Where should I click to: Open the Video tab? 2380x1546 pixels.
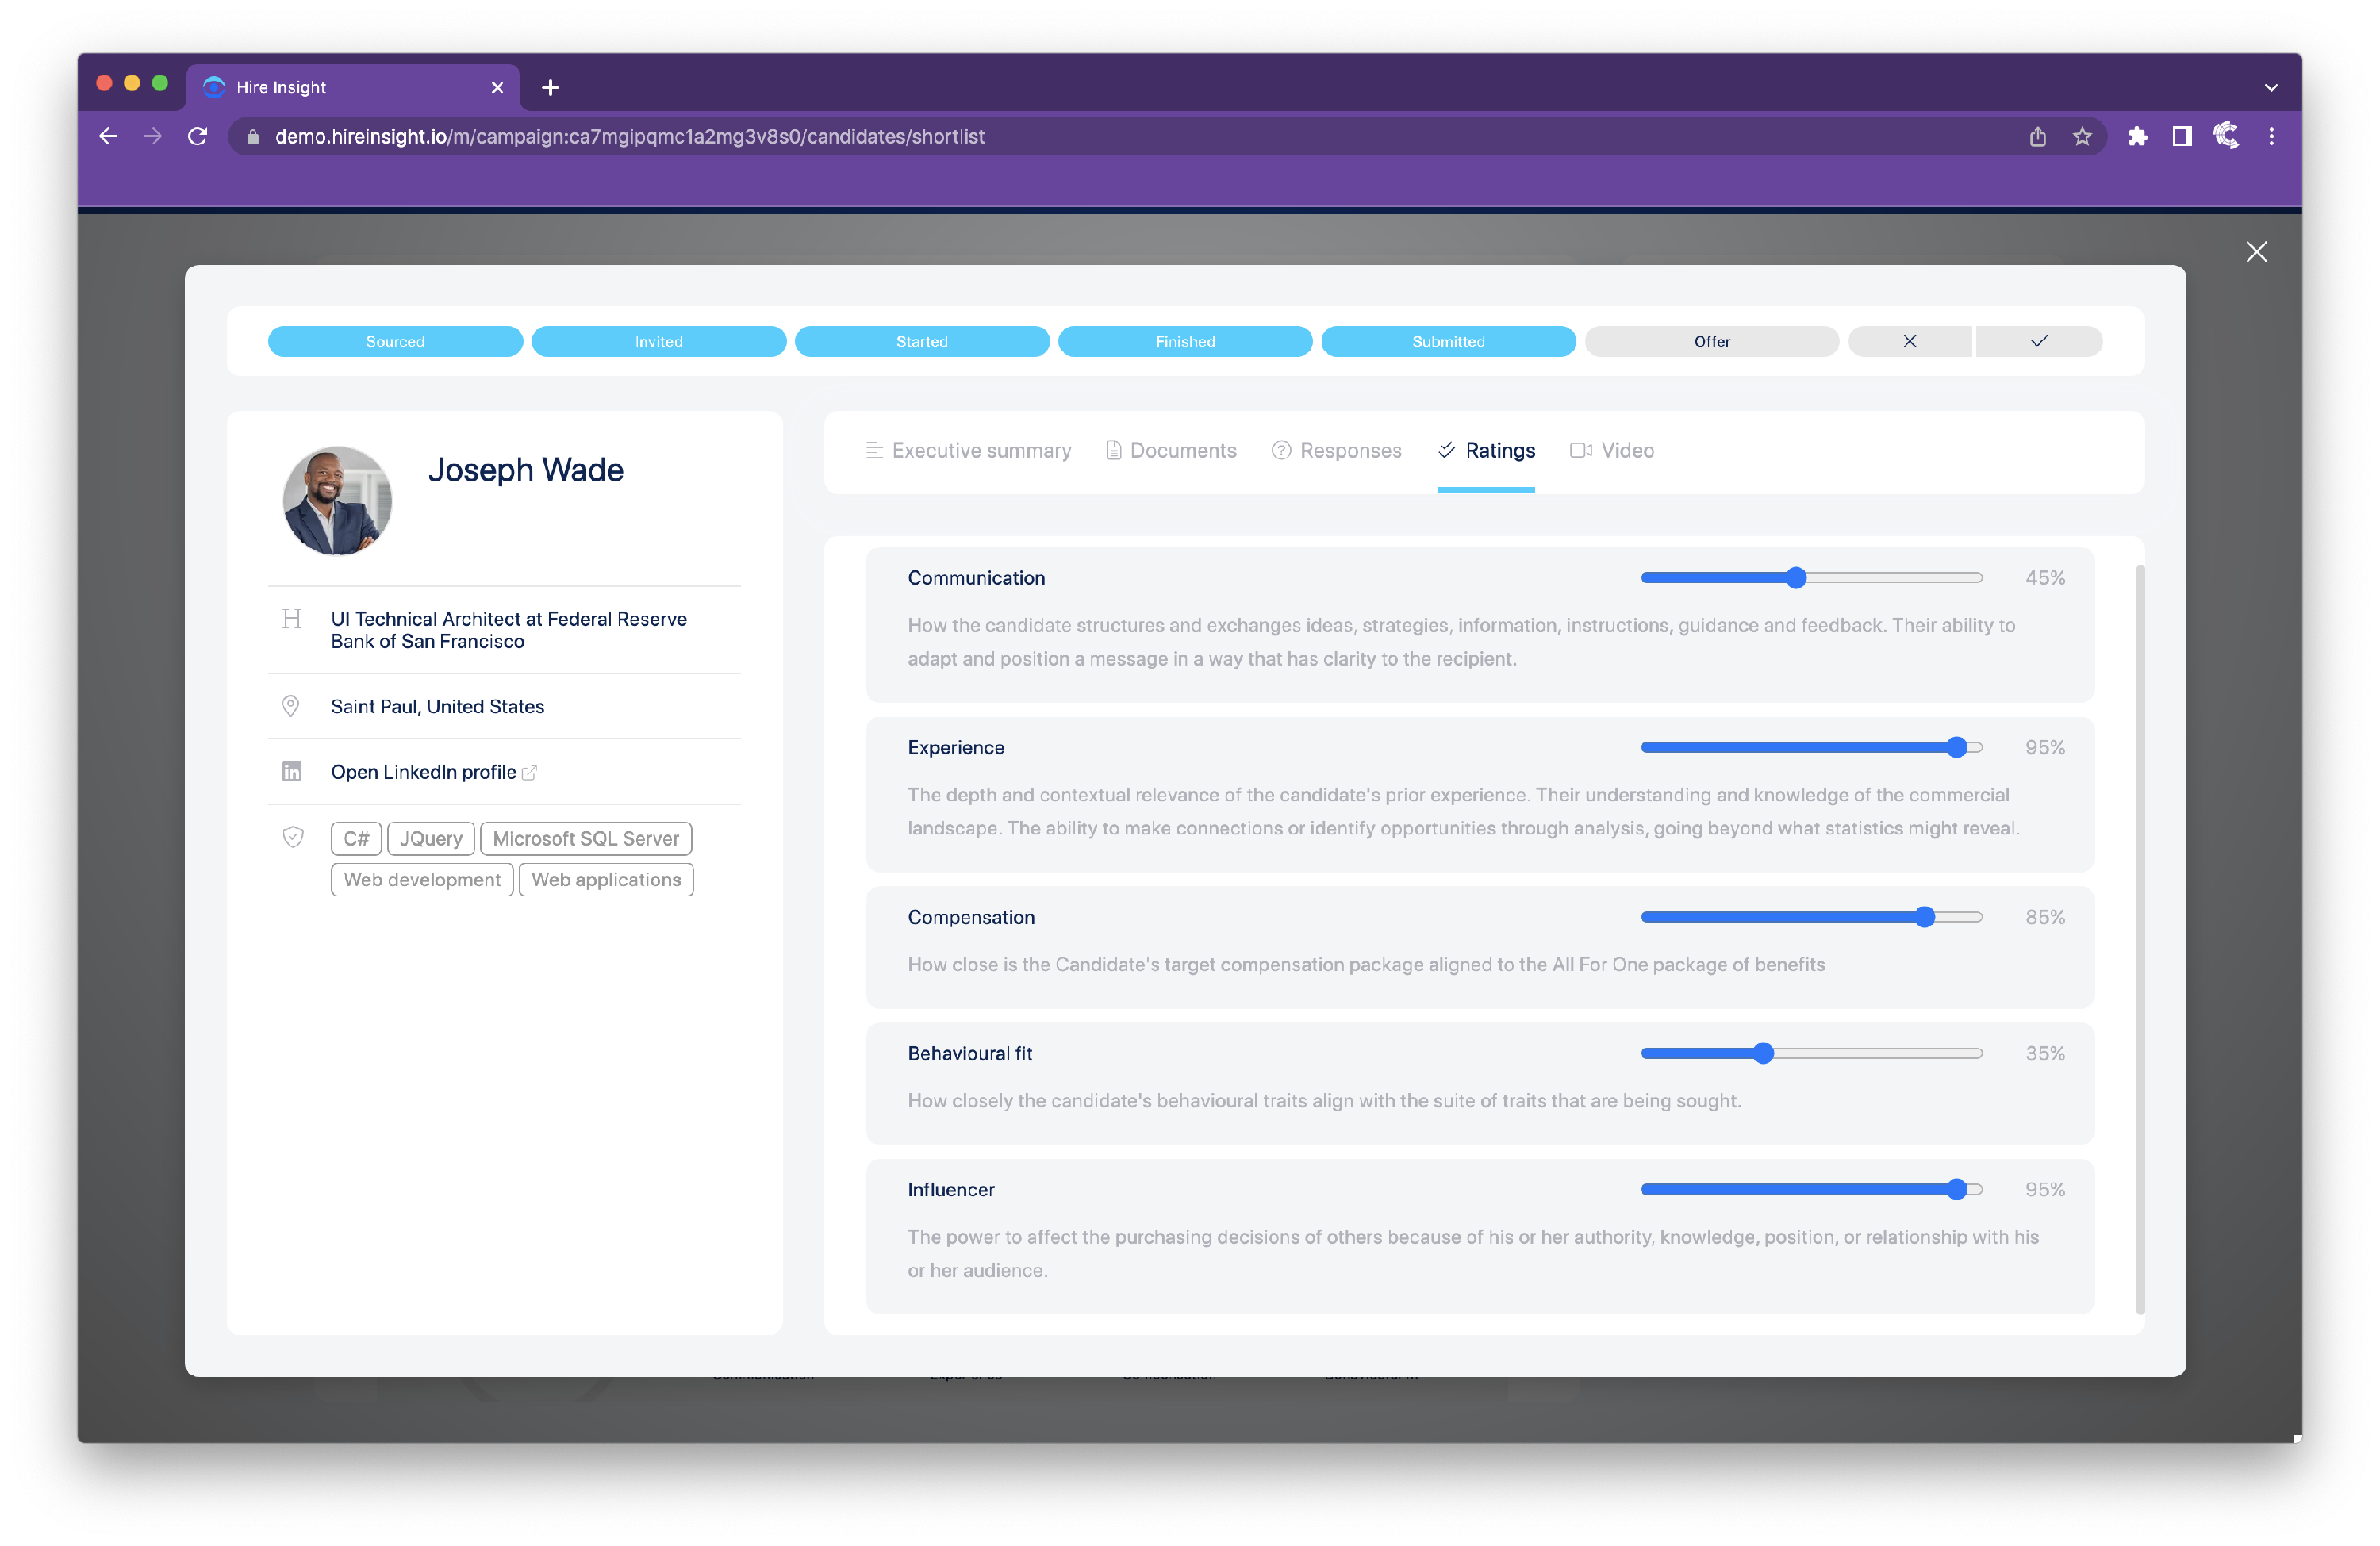1612,451
